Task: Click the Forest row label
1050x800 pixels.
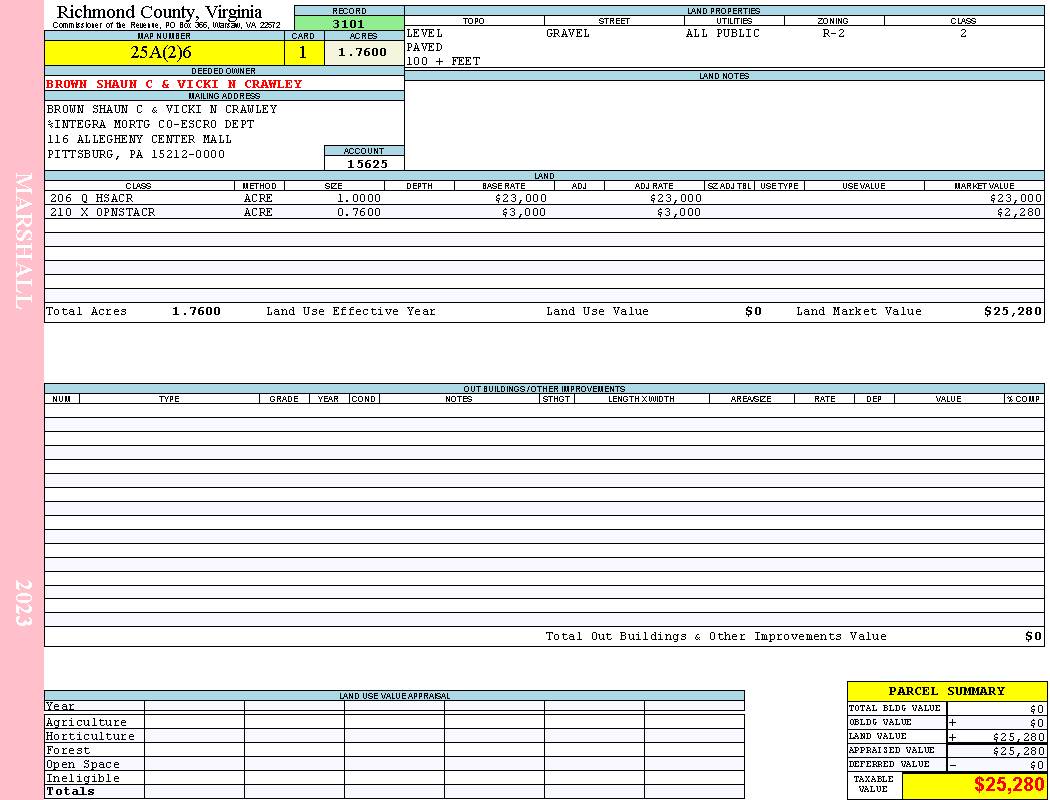Action: tap(68, 750)
